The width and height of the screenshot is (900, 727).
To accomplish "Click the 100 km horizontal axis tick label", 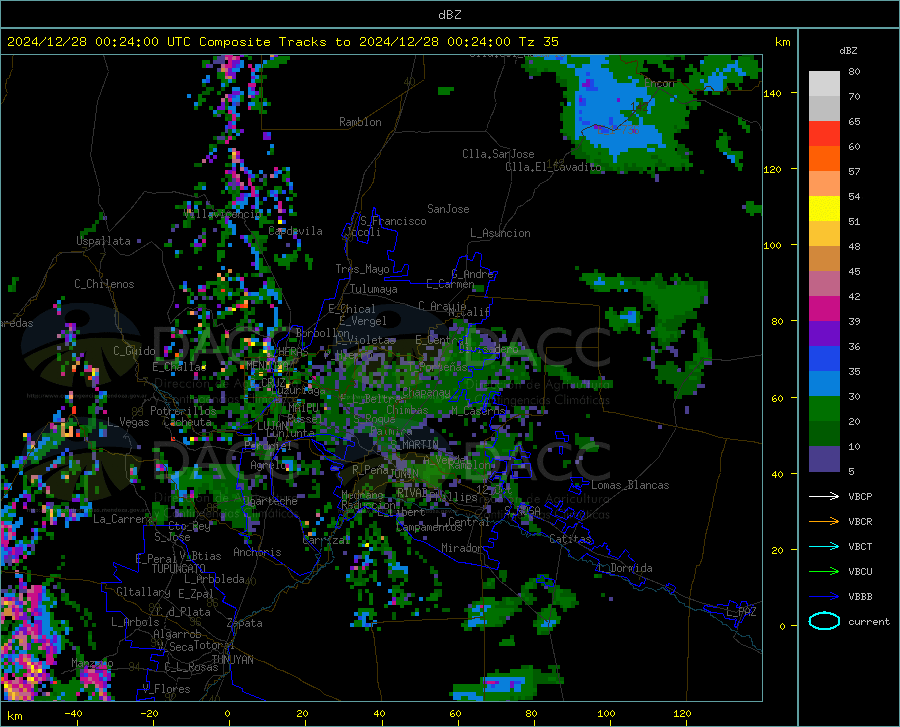I will click(606, 713).
